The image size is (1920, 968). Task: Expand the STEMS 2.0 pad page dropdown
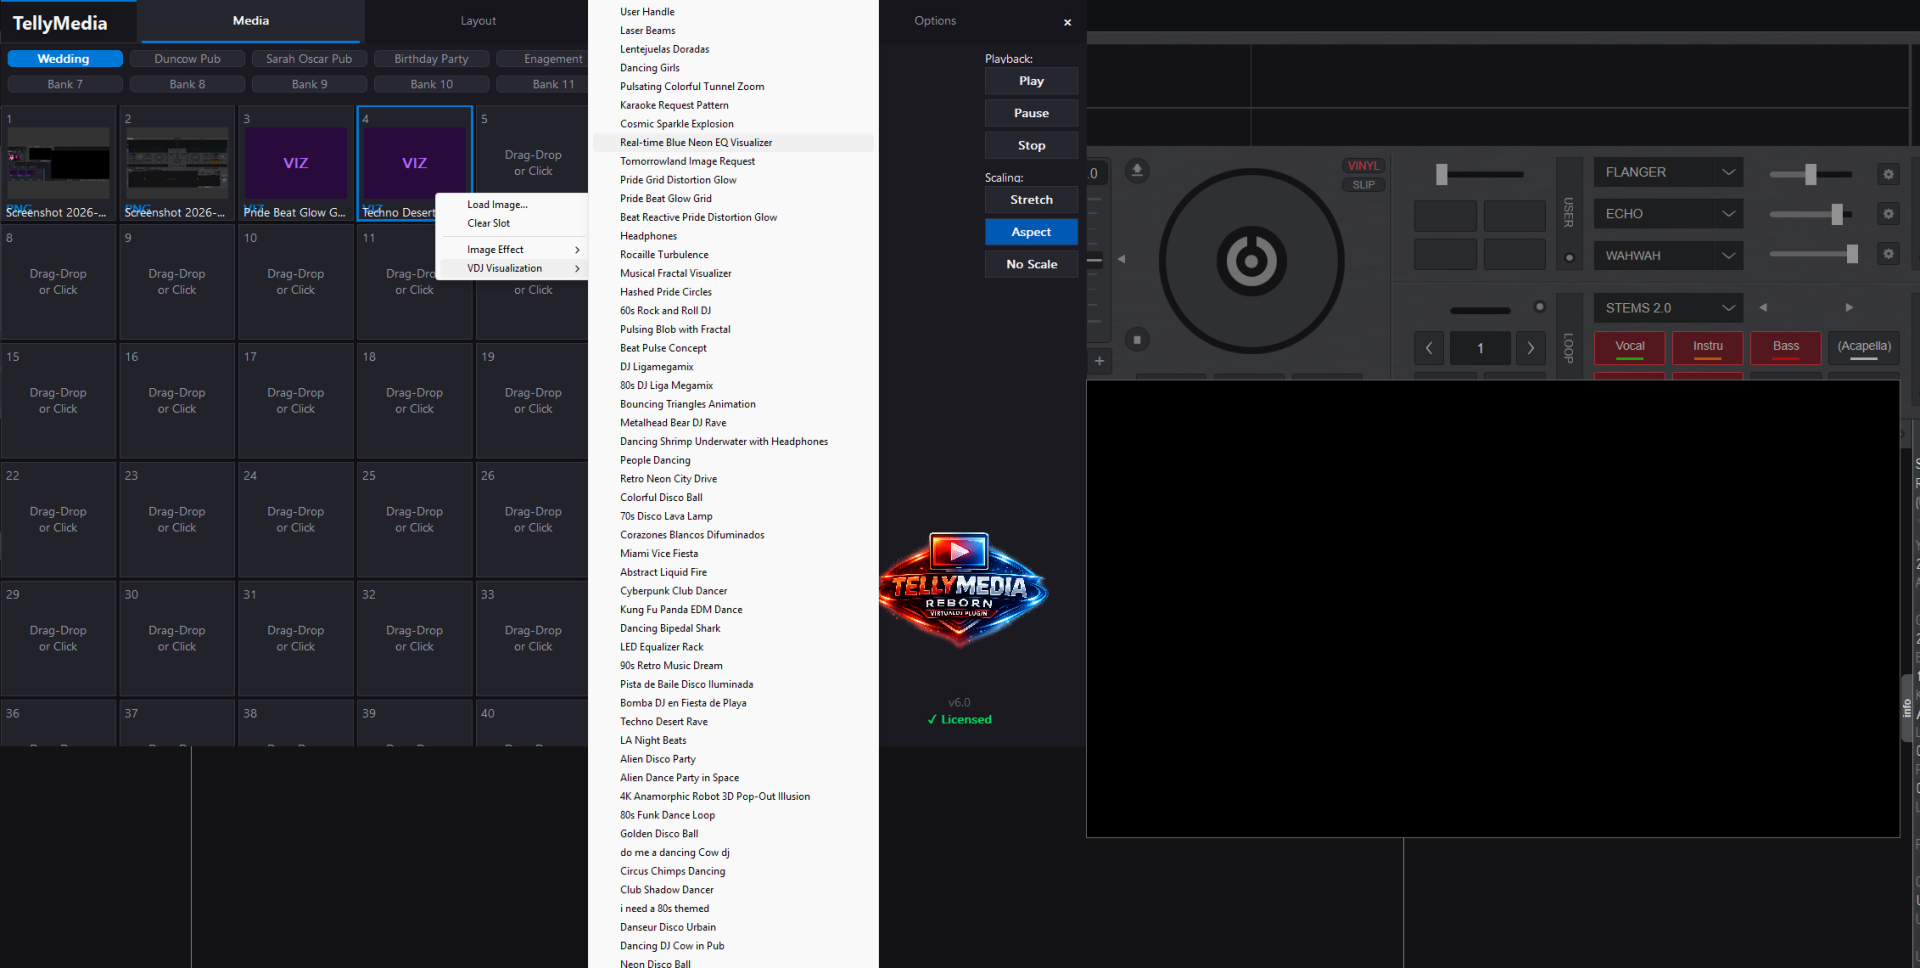(x=1728, y=308)
